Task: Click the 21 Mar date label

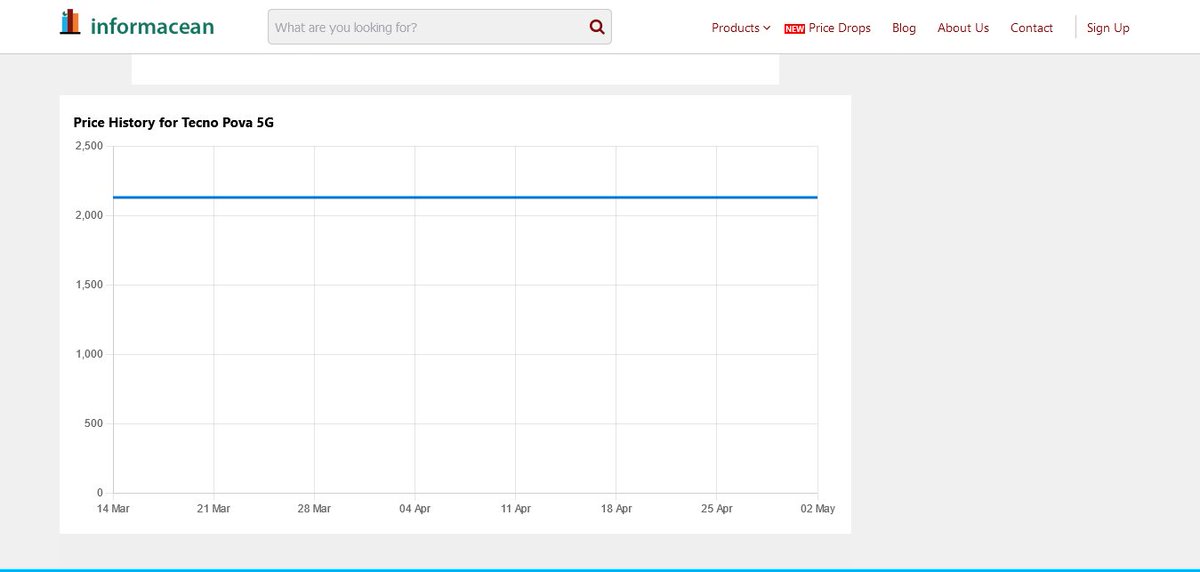Action: point(214,509)
